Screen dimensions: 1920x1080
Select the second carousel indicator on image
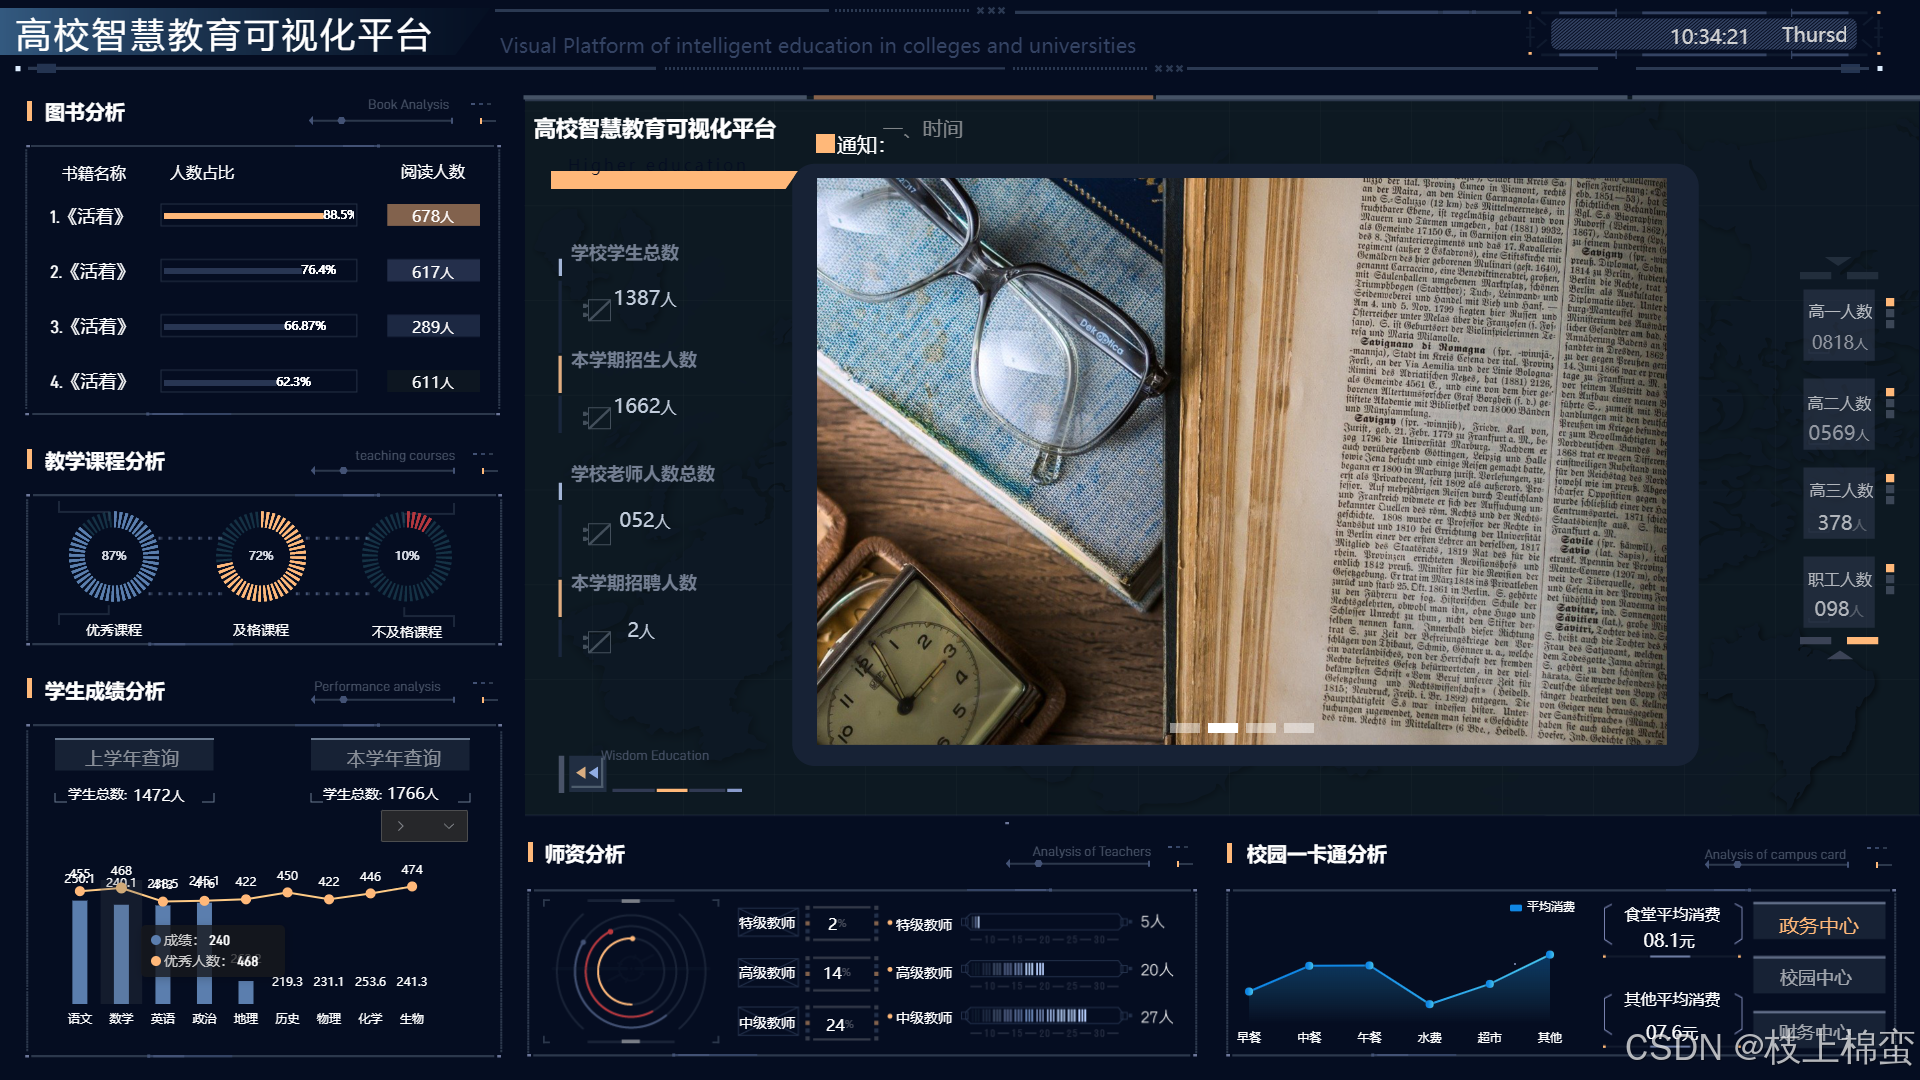point(1222,728)
